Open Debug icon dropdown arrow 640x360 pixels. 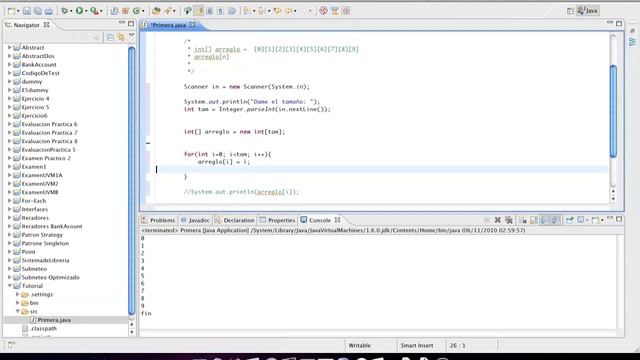click(71, 11)
